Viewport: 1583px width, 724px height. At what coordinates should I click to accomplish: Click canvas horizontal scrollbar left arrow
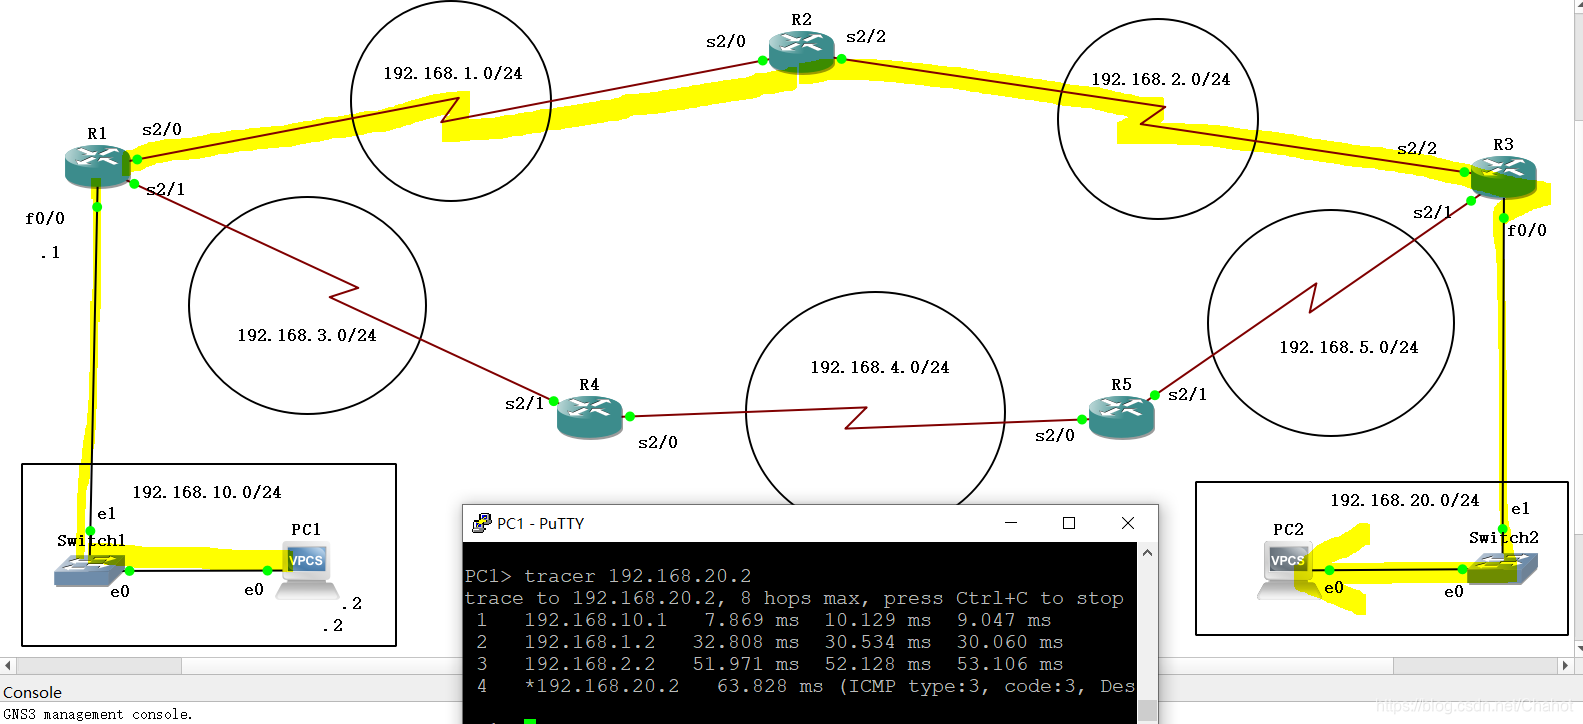click(x=8, y=665)
